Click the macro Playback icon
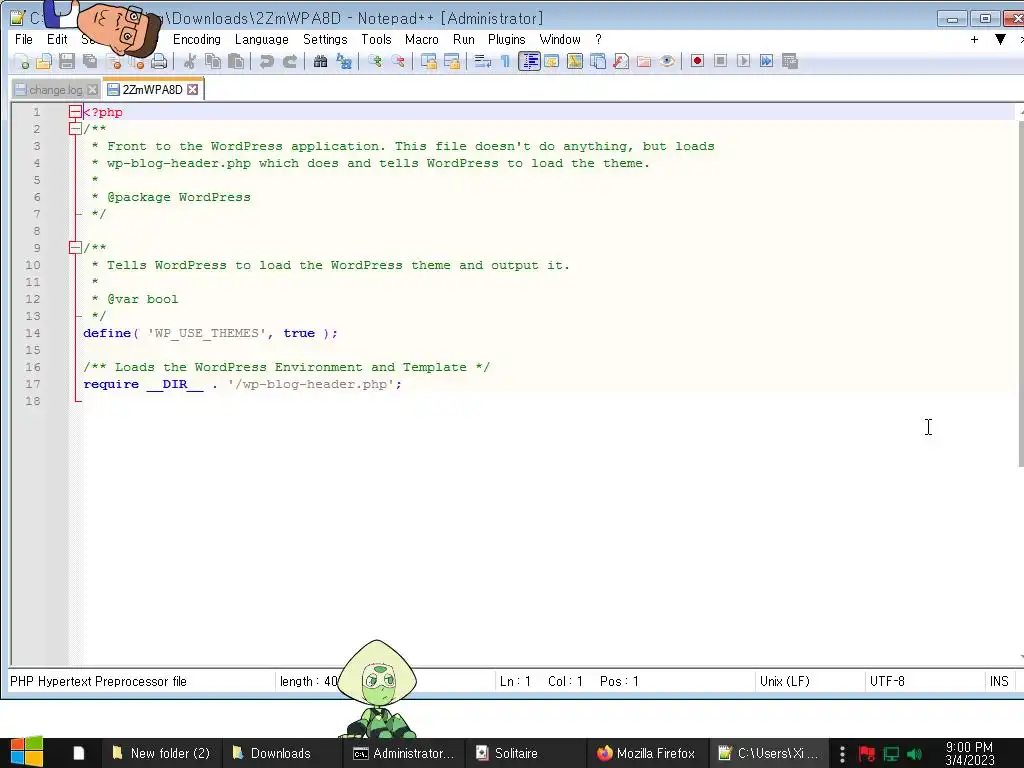Viewport: 1024px width, 768px height. click(x=743, y=61)
